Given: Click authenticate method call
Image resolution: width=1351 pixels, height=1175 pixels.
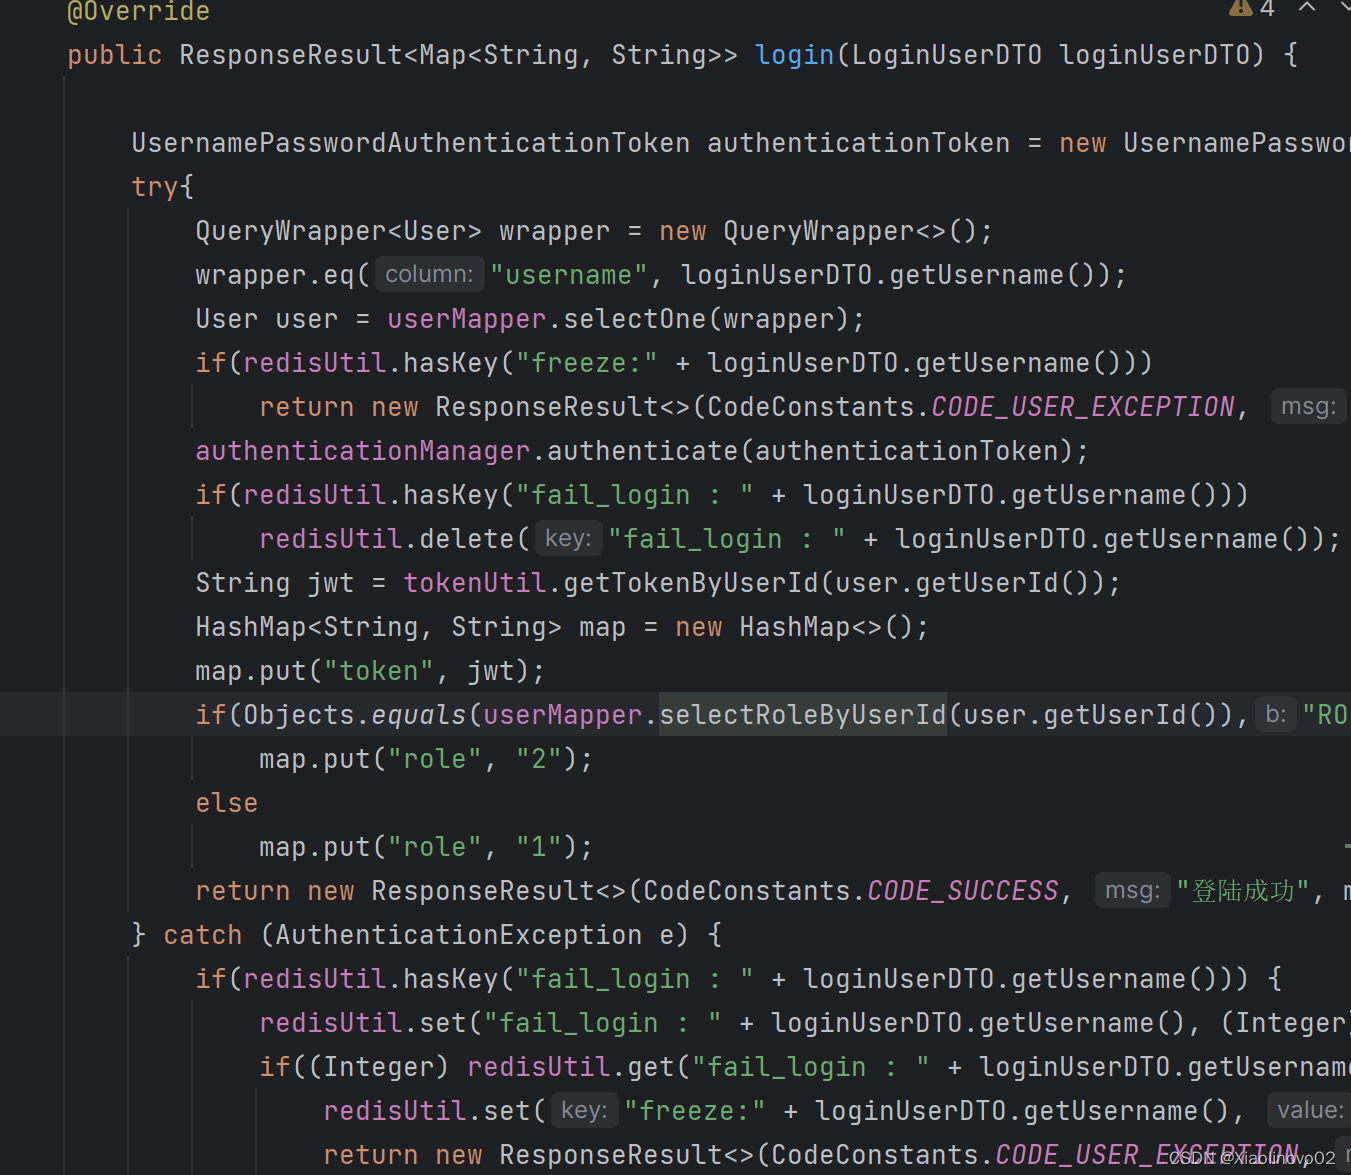Looking at the screenshot, I should pos(643,451).
